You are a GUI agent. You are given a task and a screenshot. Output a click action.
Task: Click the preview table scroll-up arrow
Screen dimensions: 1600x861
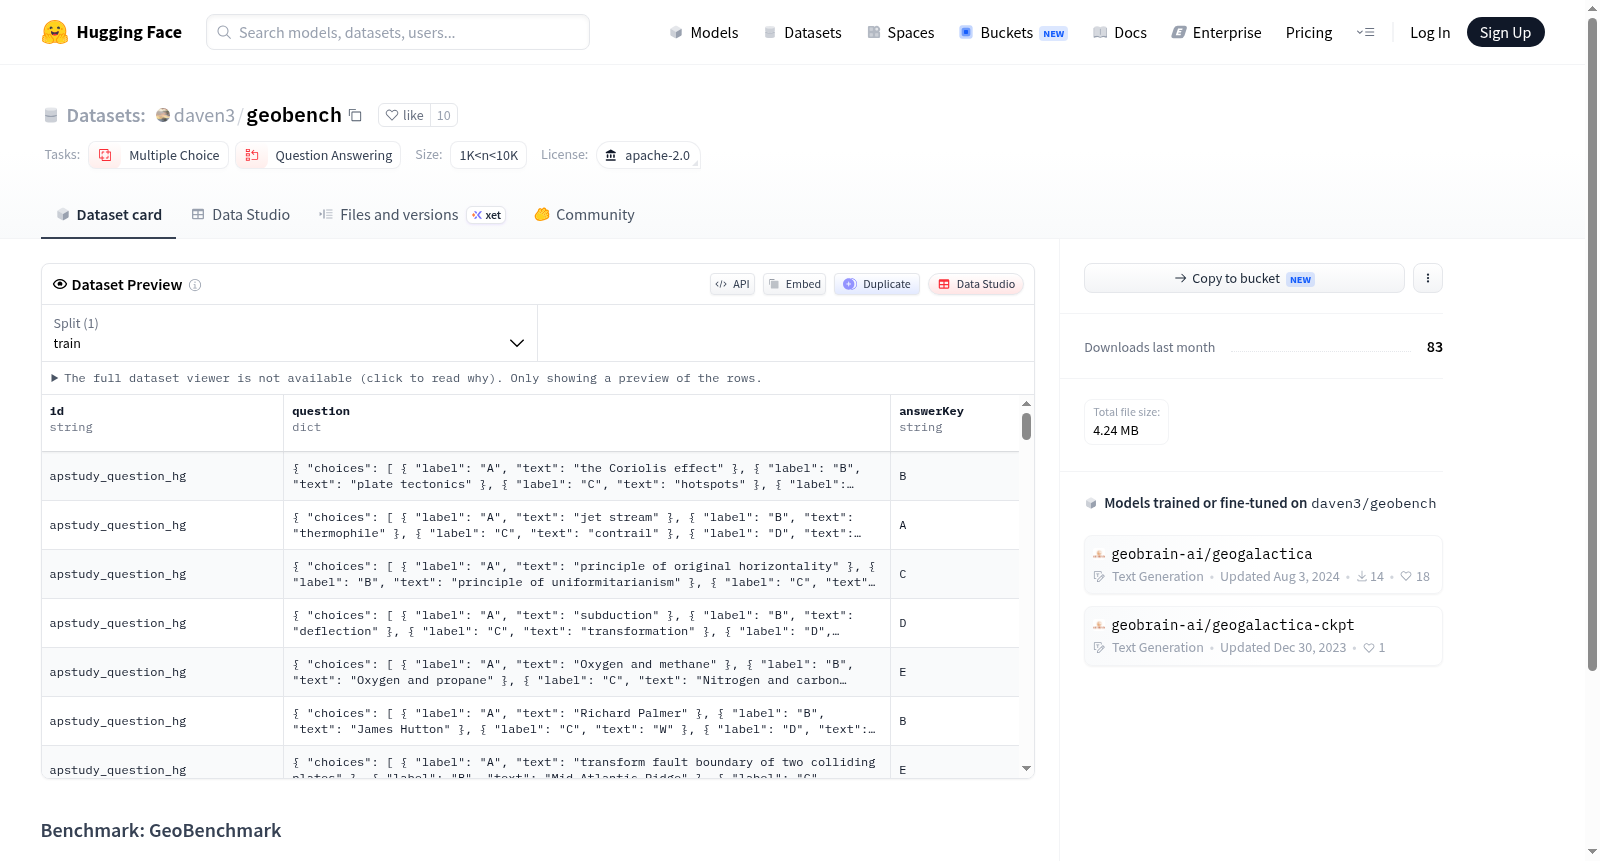tap(1026, 403)
